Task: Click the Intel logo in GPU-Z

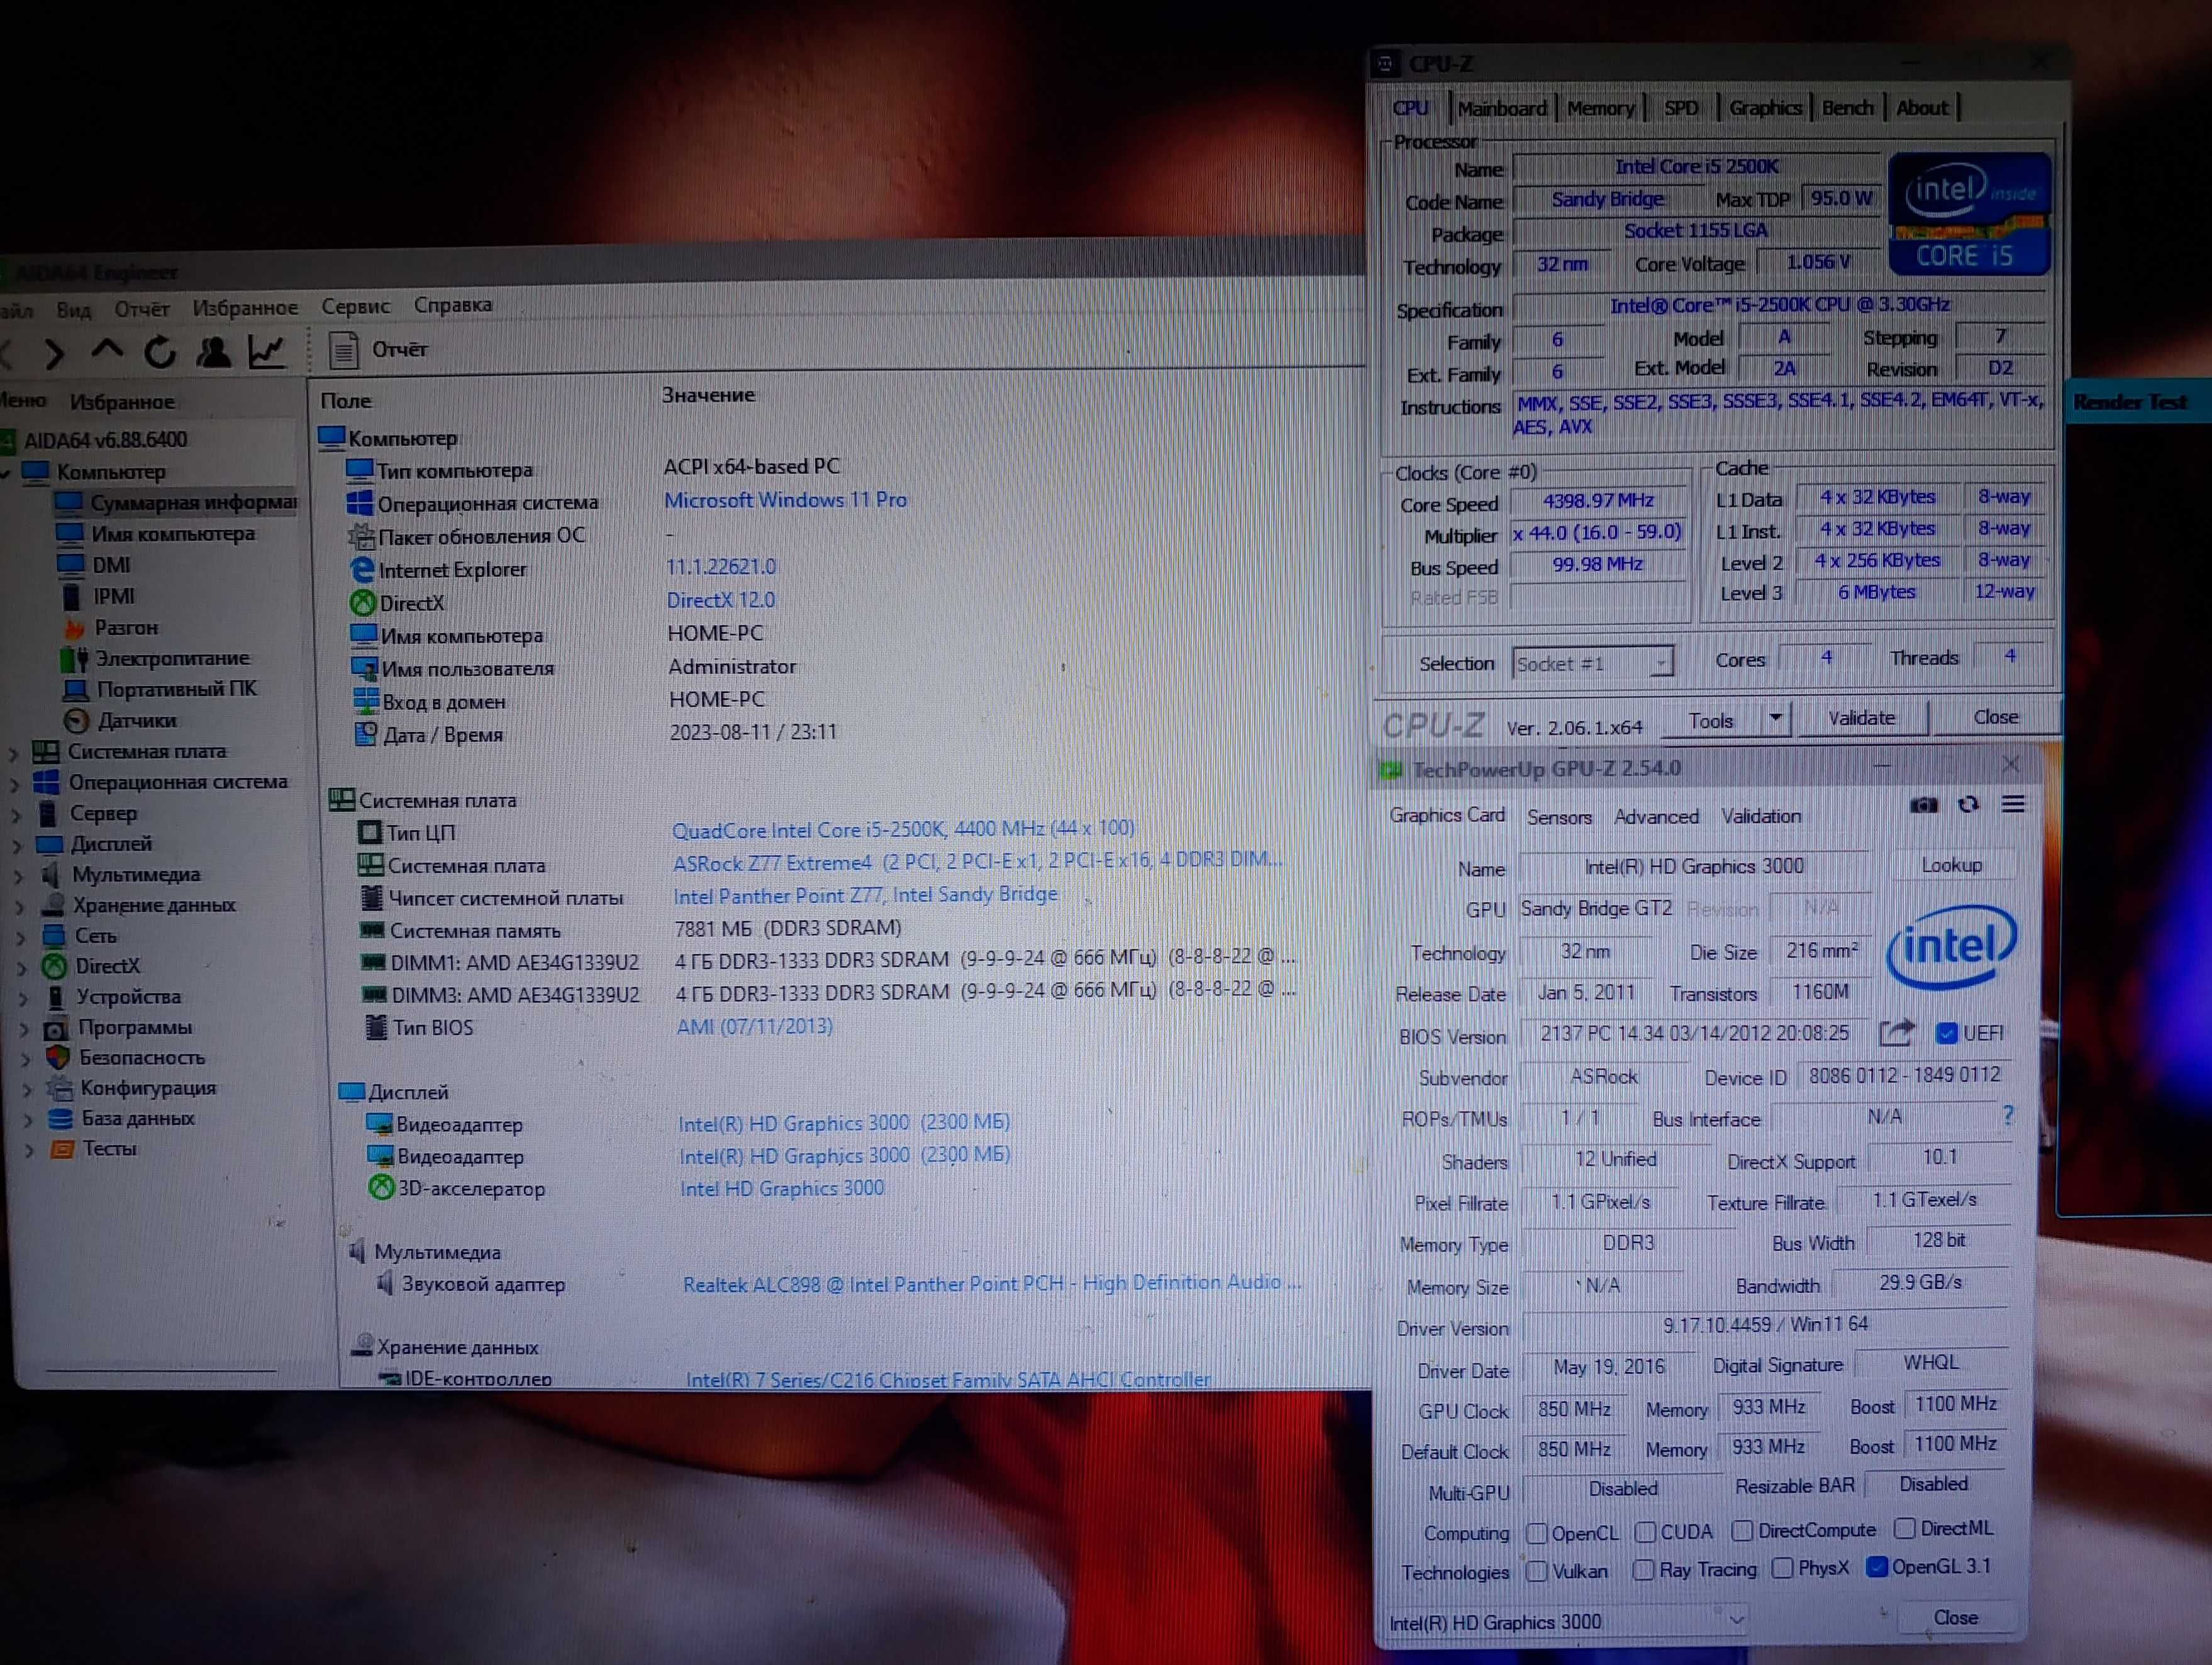Action: pyautogui.click(x=1951, y=946)
